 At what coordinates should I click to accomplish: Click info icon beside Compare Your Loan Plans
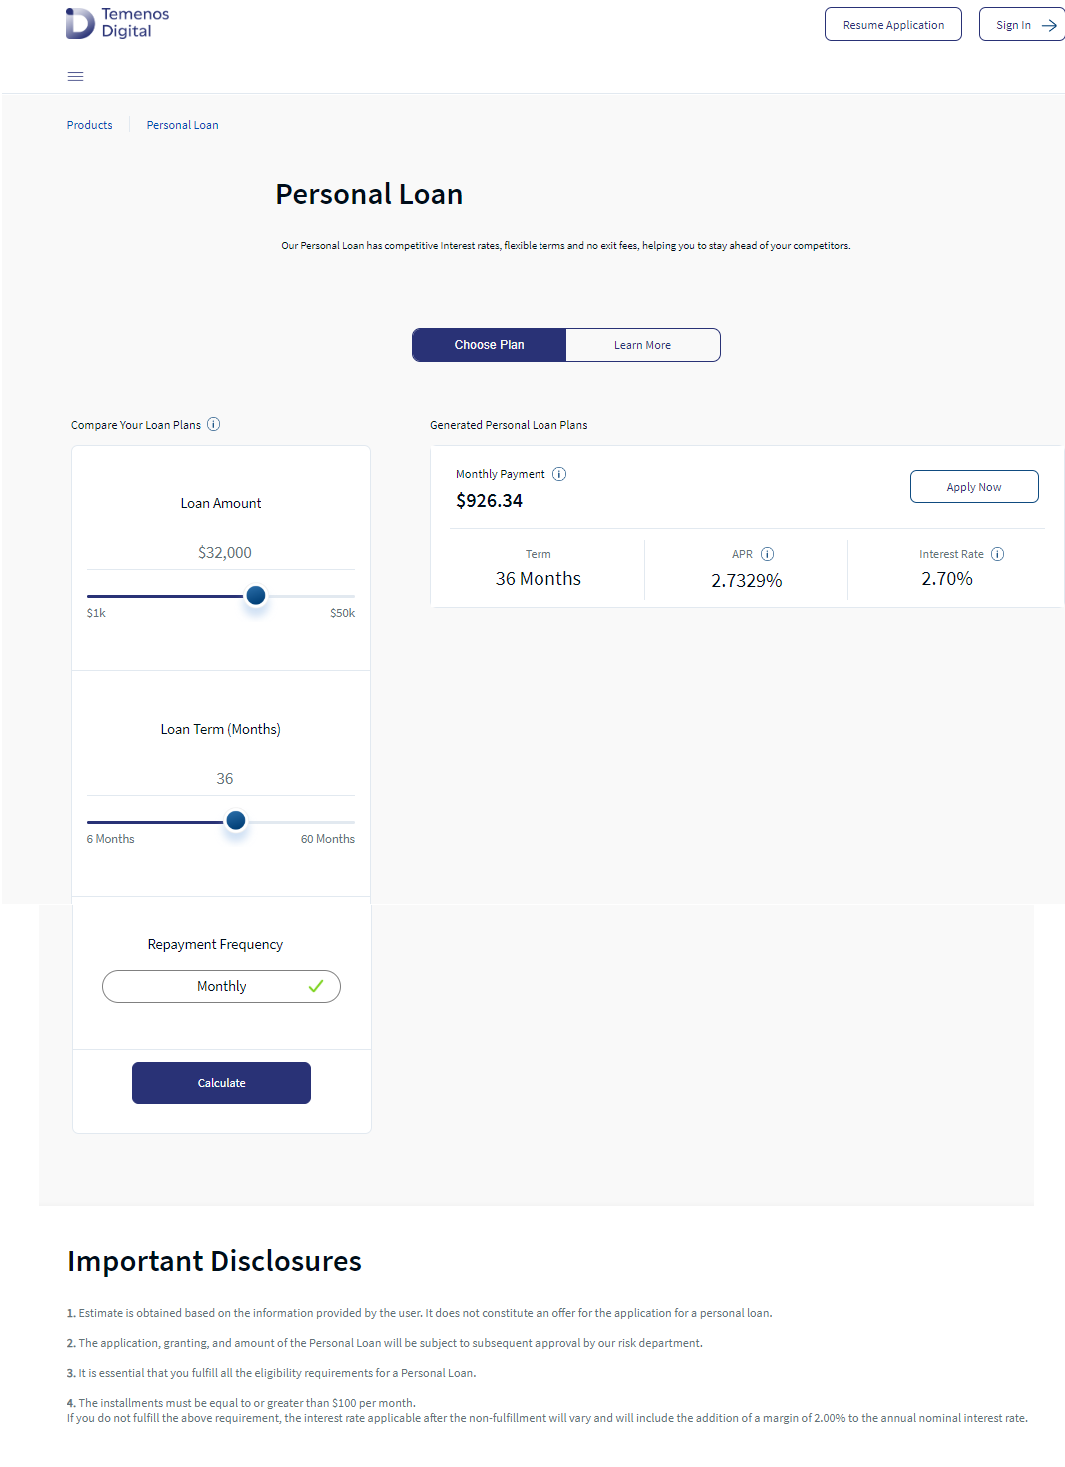[213, 425]
